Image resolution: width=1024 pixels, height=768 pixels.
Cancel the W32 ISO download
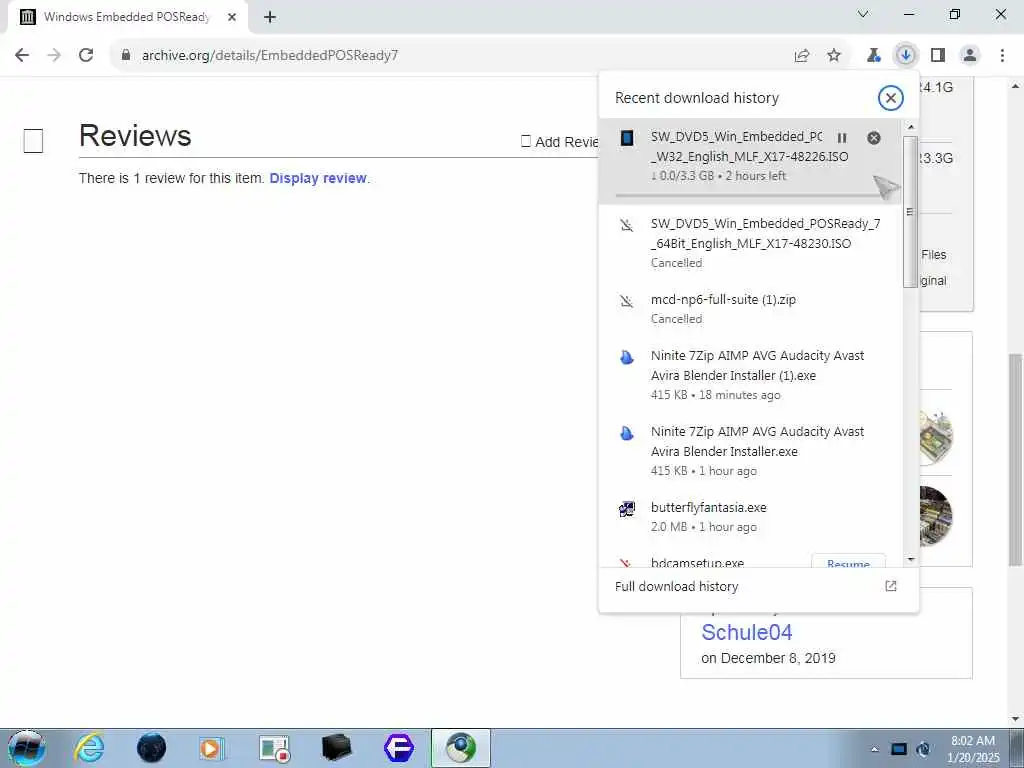click(x=874, y=138)
